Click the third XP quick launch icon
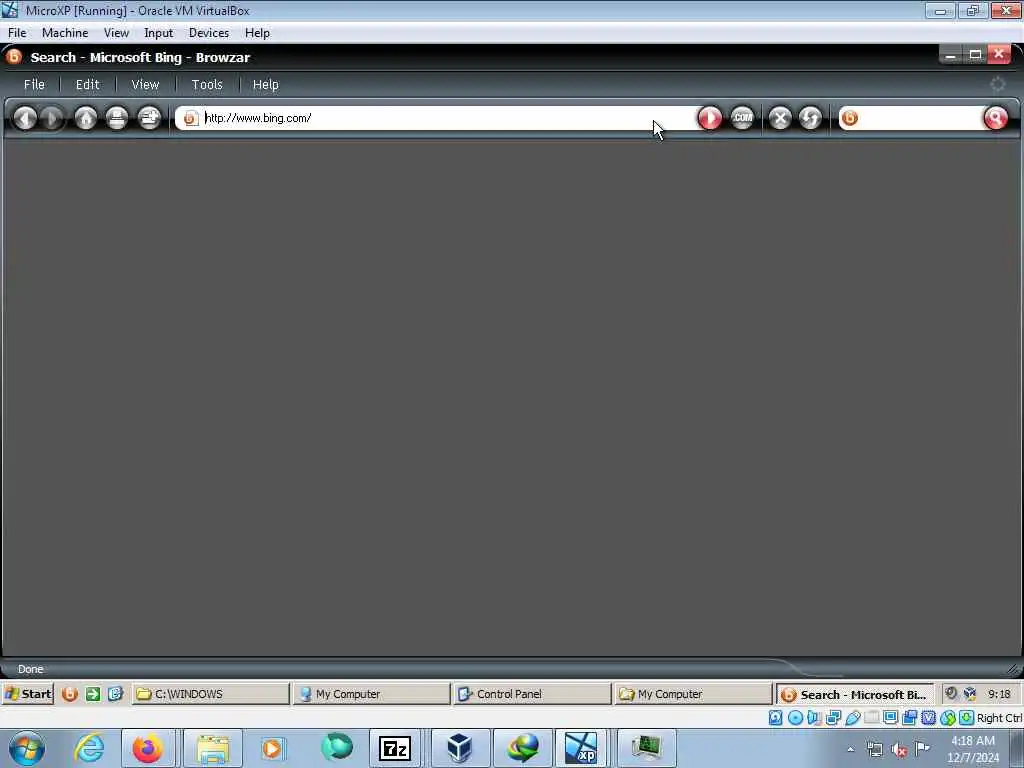This screenshot has height=768, width=1024. [116, 694]
